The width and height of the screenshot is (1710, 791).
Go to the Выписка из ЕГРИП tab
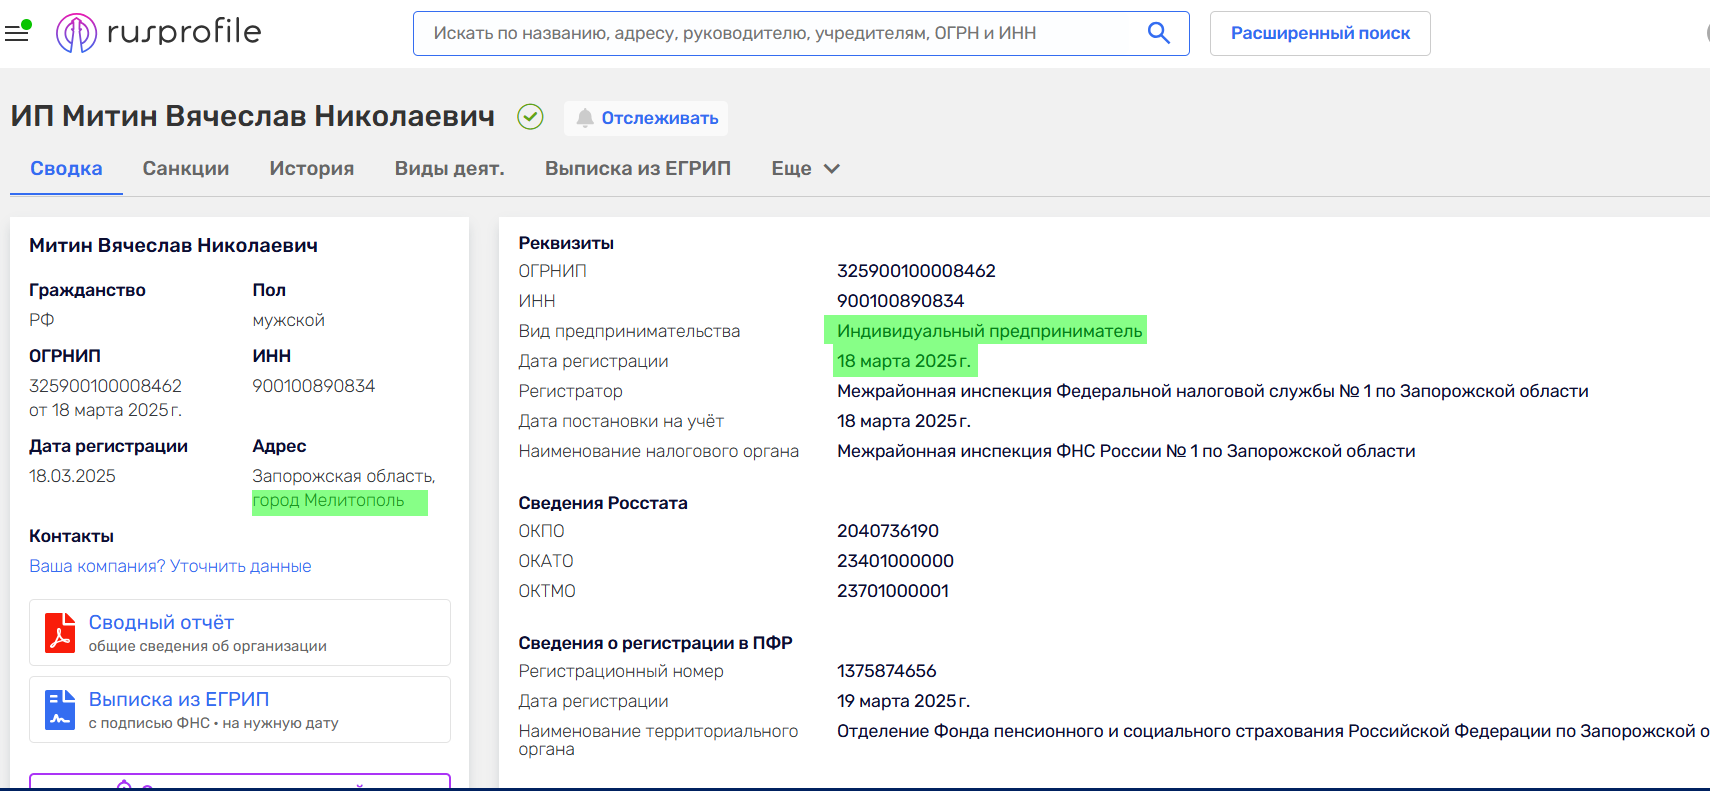pos(637,169)
